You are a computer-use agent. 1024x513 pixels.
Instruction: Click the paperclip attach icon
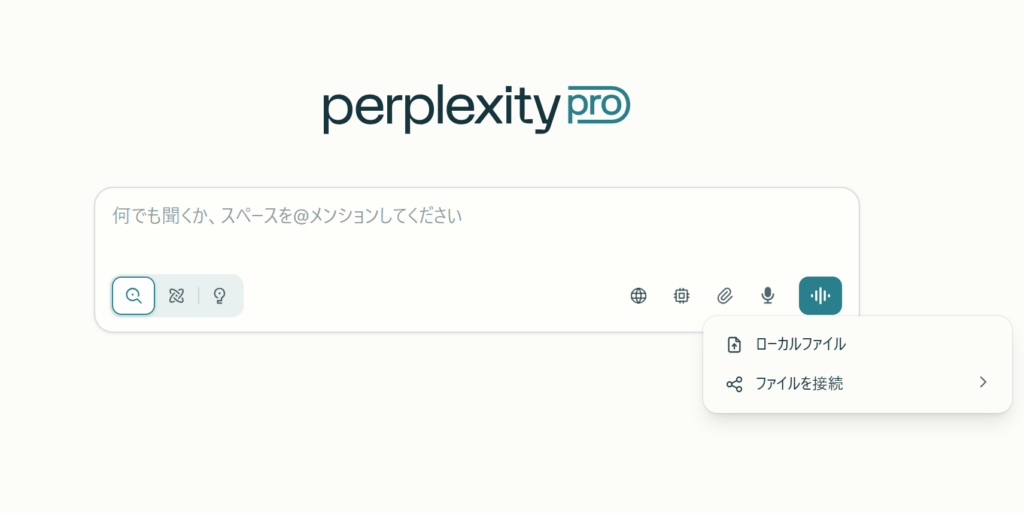[724, 296]
